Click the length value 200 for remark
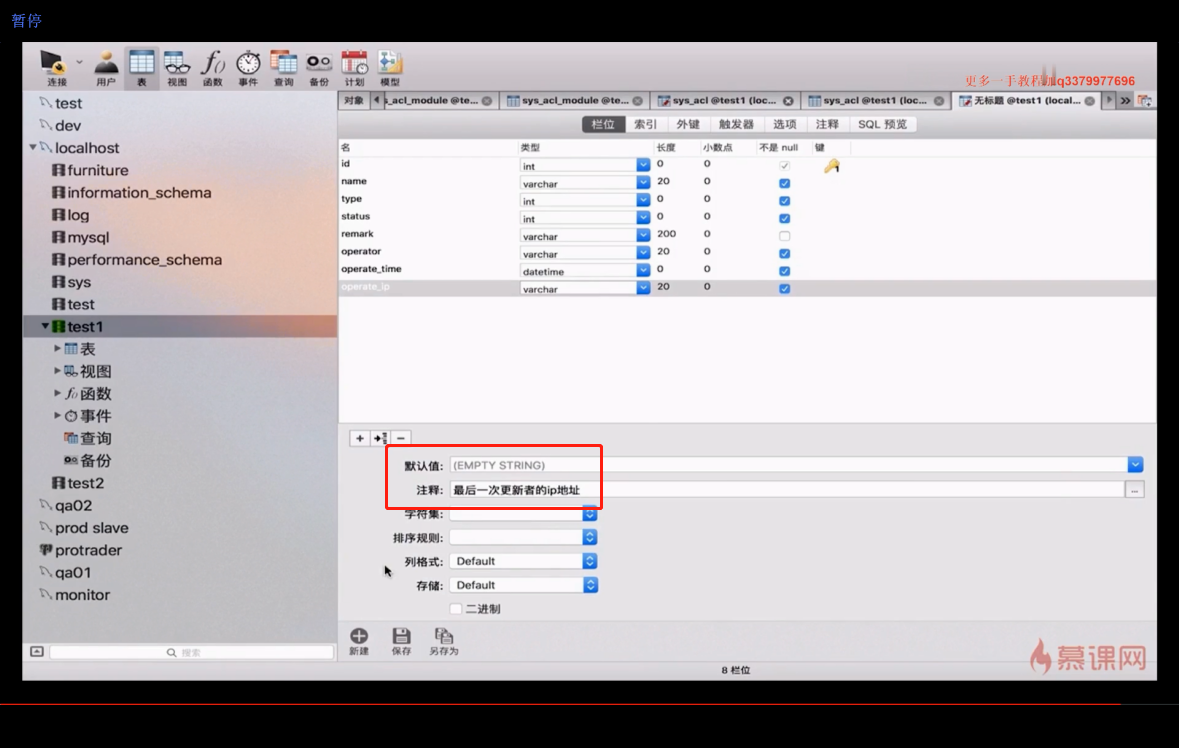The height and width of the screenshot is (748, 1179). [x=666, y=234]
